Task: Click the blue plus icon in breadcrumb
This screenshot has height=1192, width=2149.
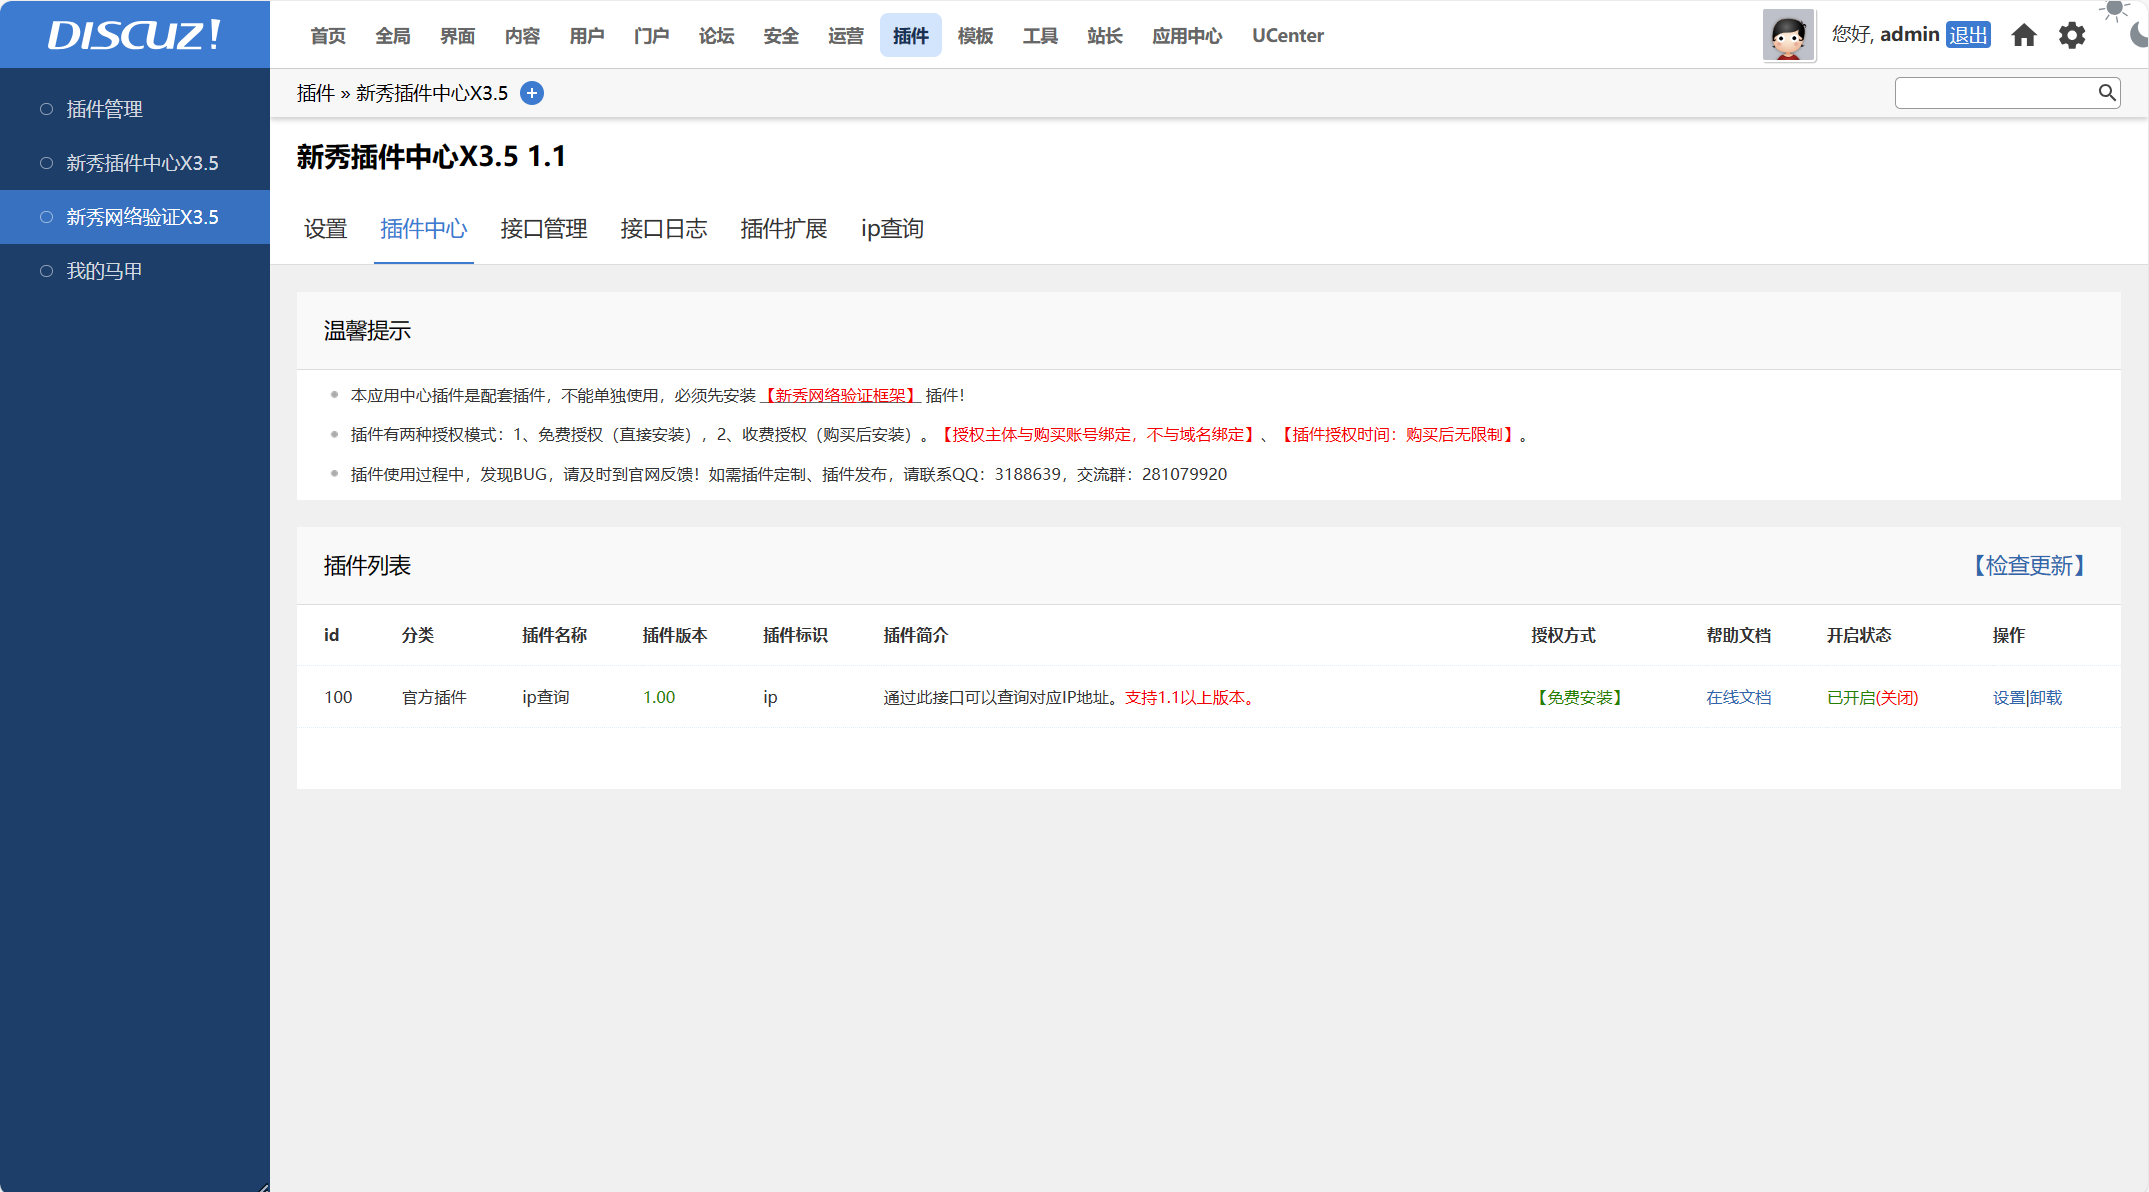Action: click(x=532, y=93)
